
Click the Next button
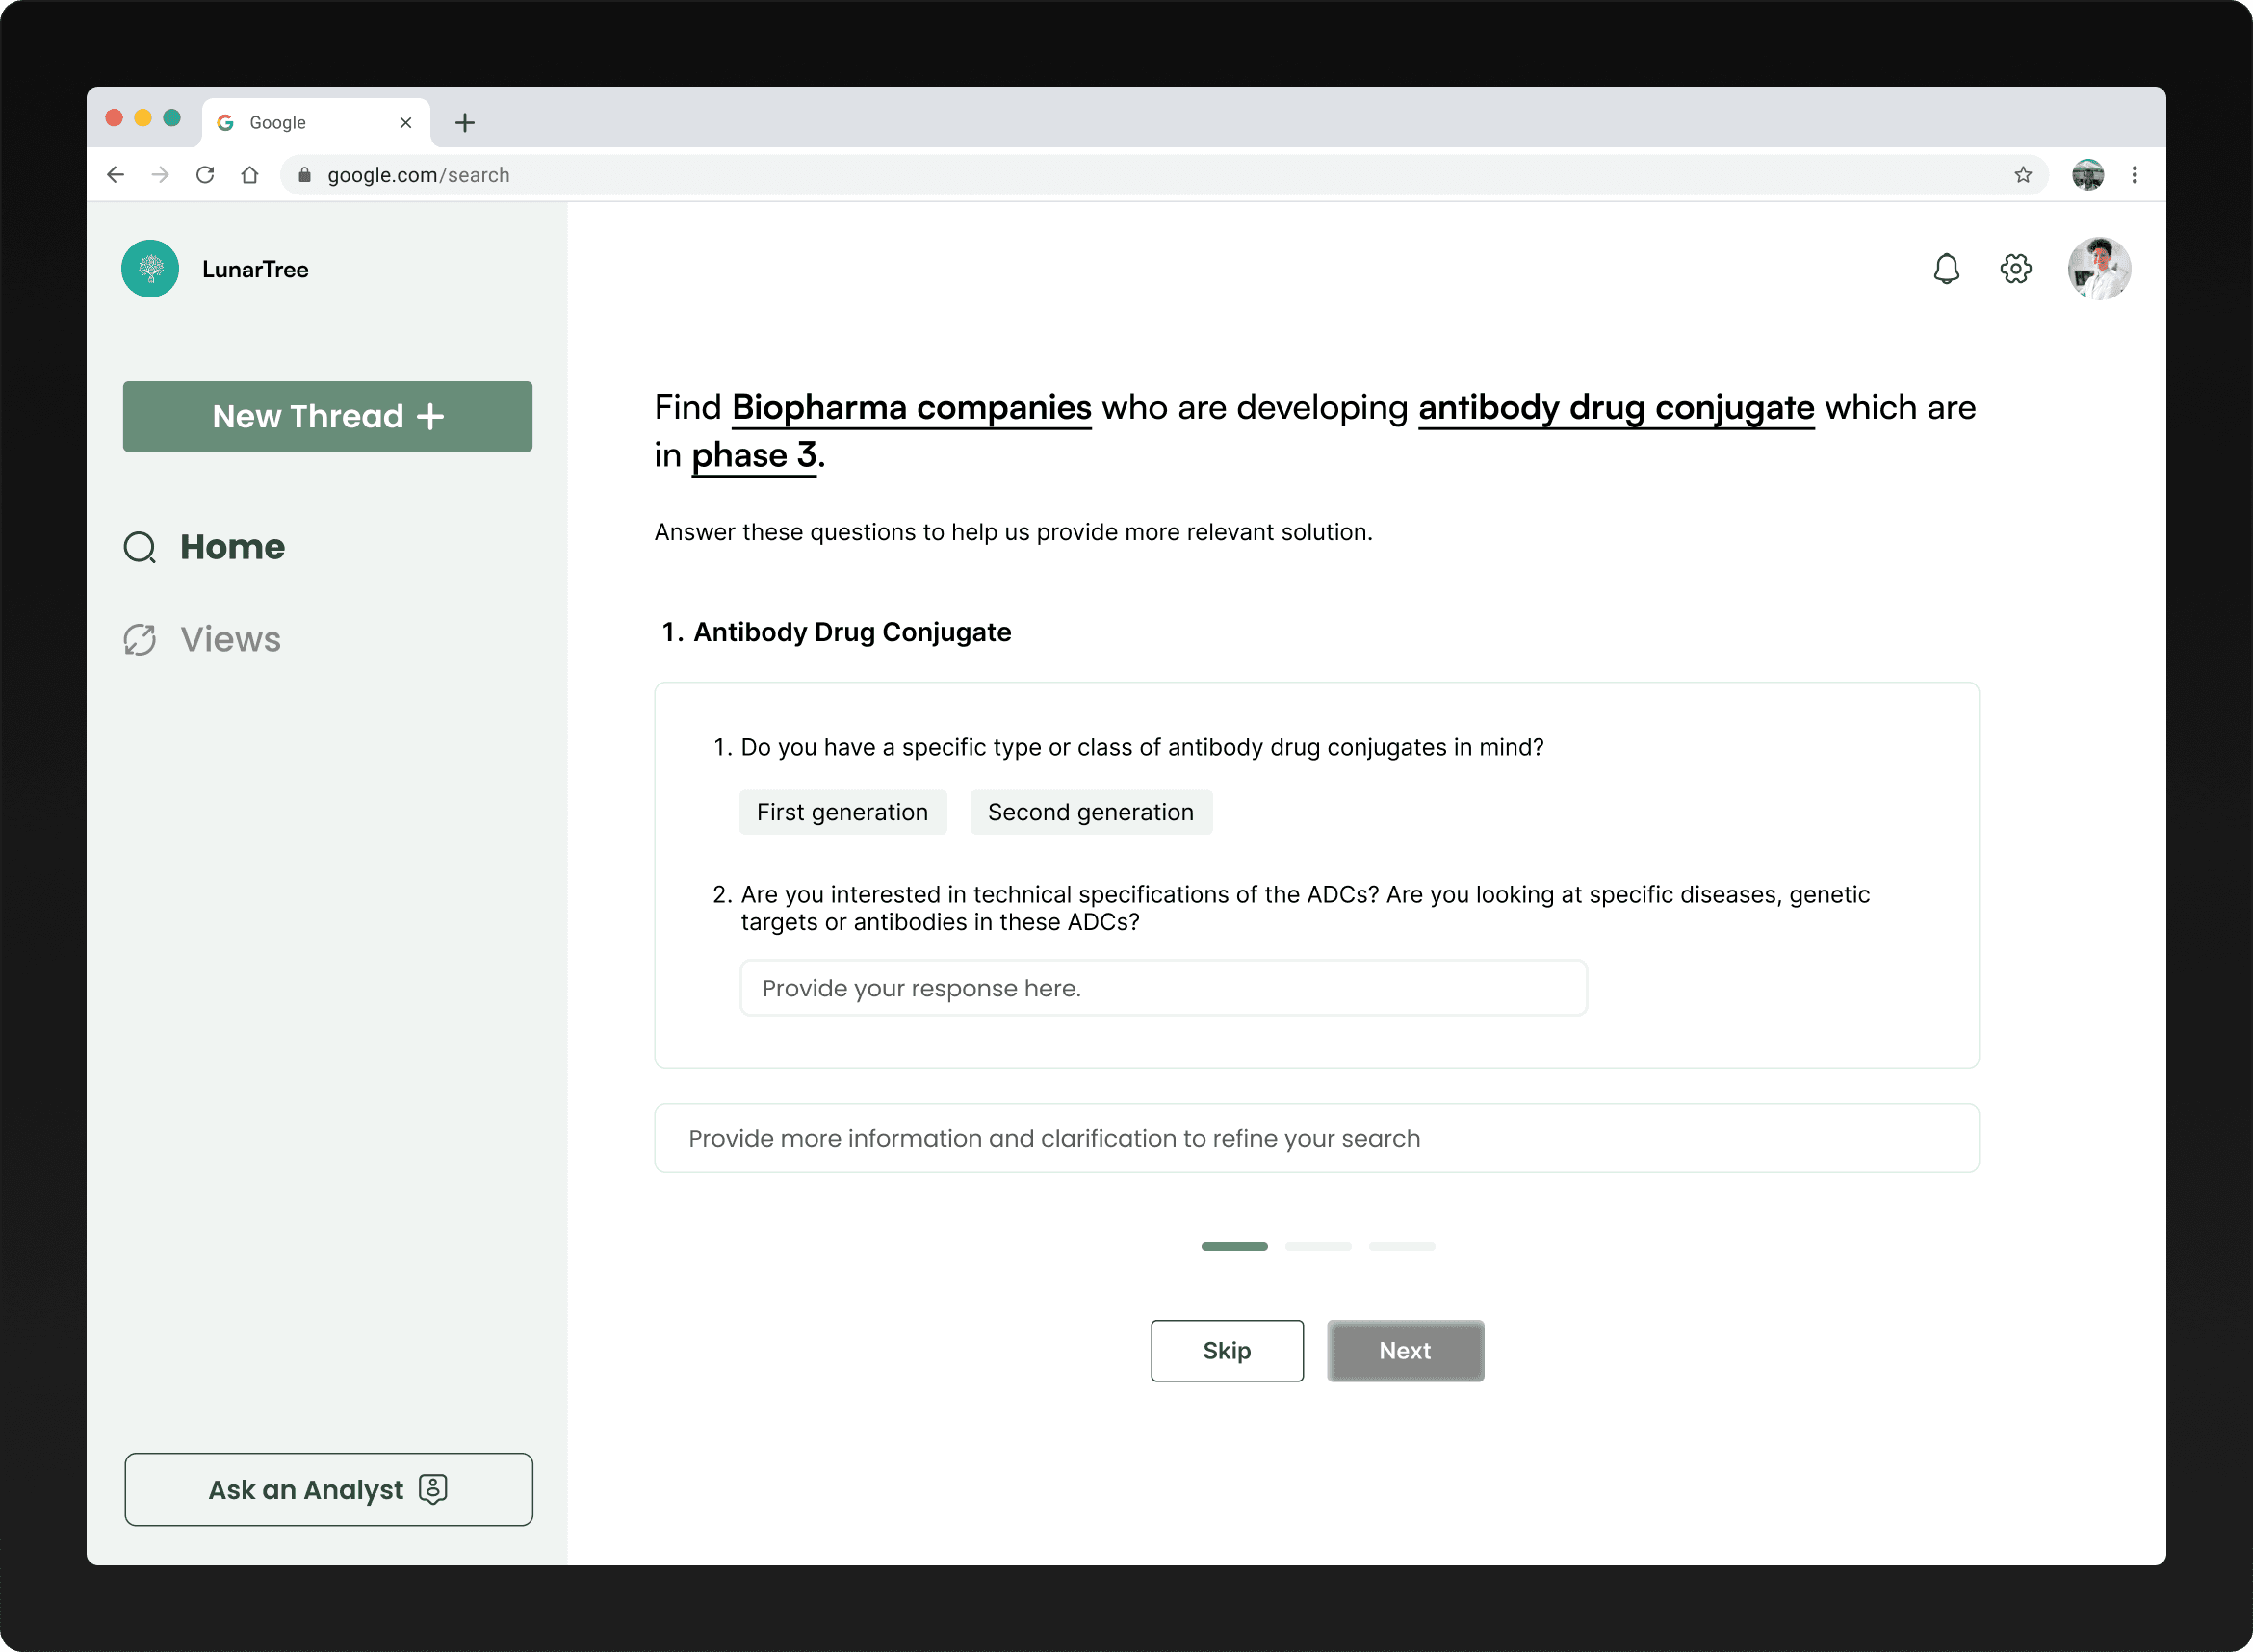1404,1350
